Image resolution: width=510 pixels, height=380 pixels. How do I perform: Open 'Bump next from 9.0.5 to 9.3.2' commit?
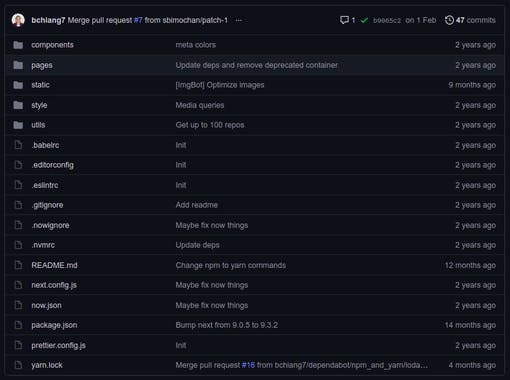click(x=227, y=325)
